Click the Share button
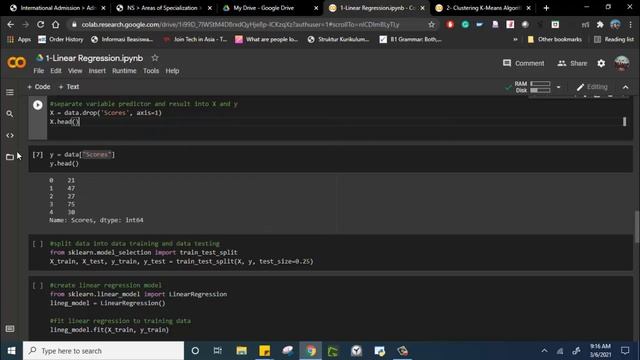 pyautogui.click(x=572, y=63)
